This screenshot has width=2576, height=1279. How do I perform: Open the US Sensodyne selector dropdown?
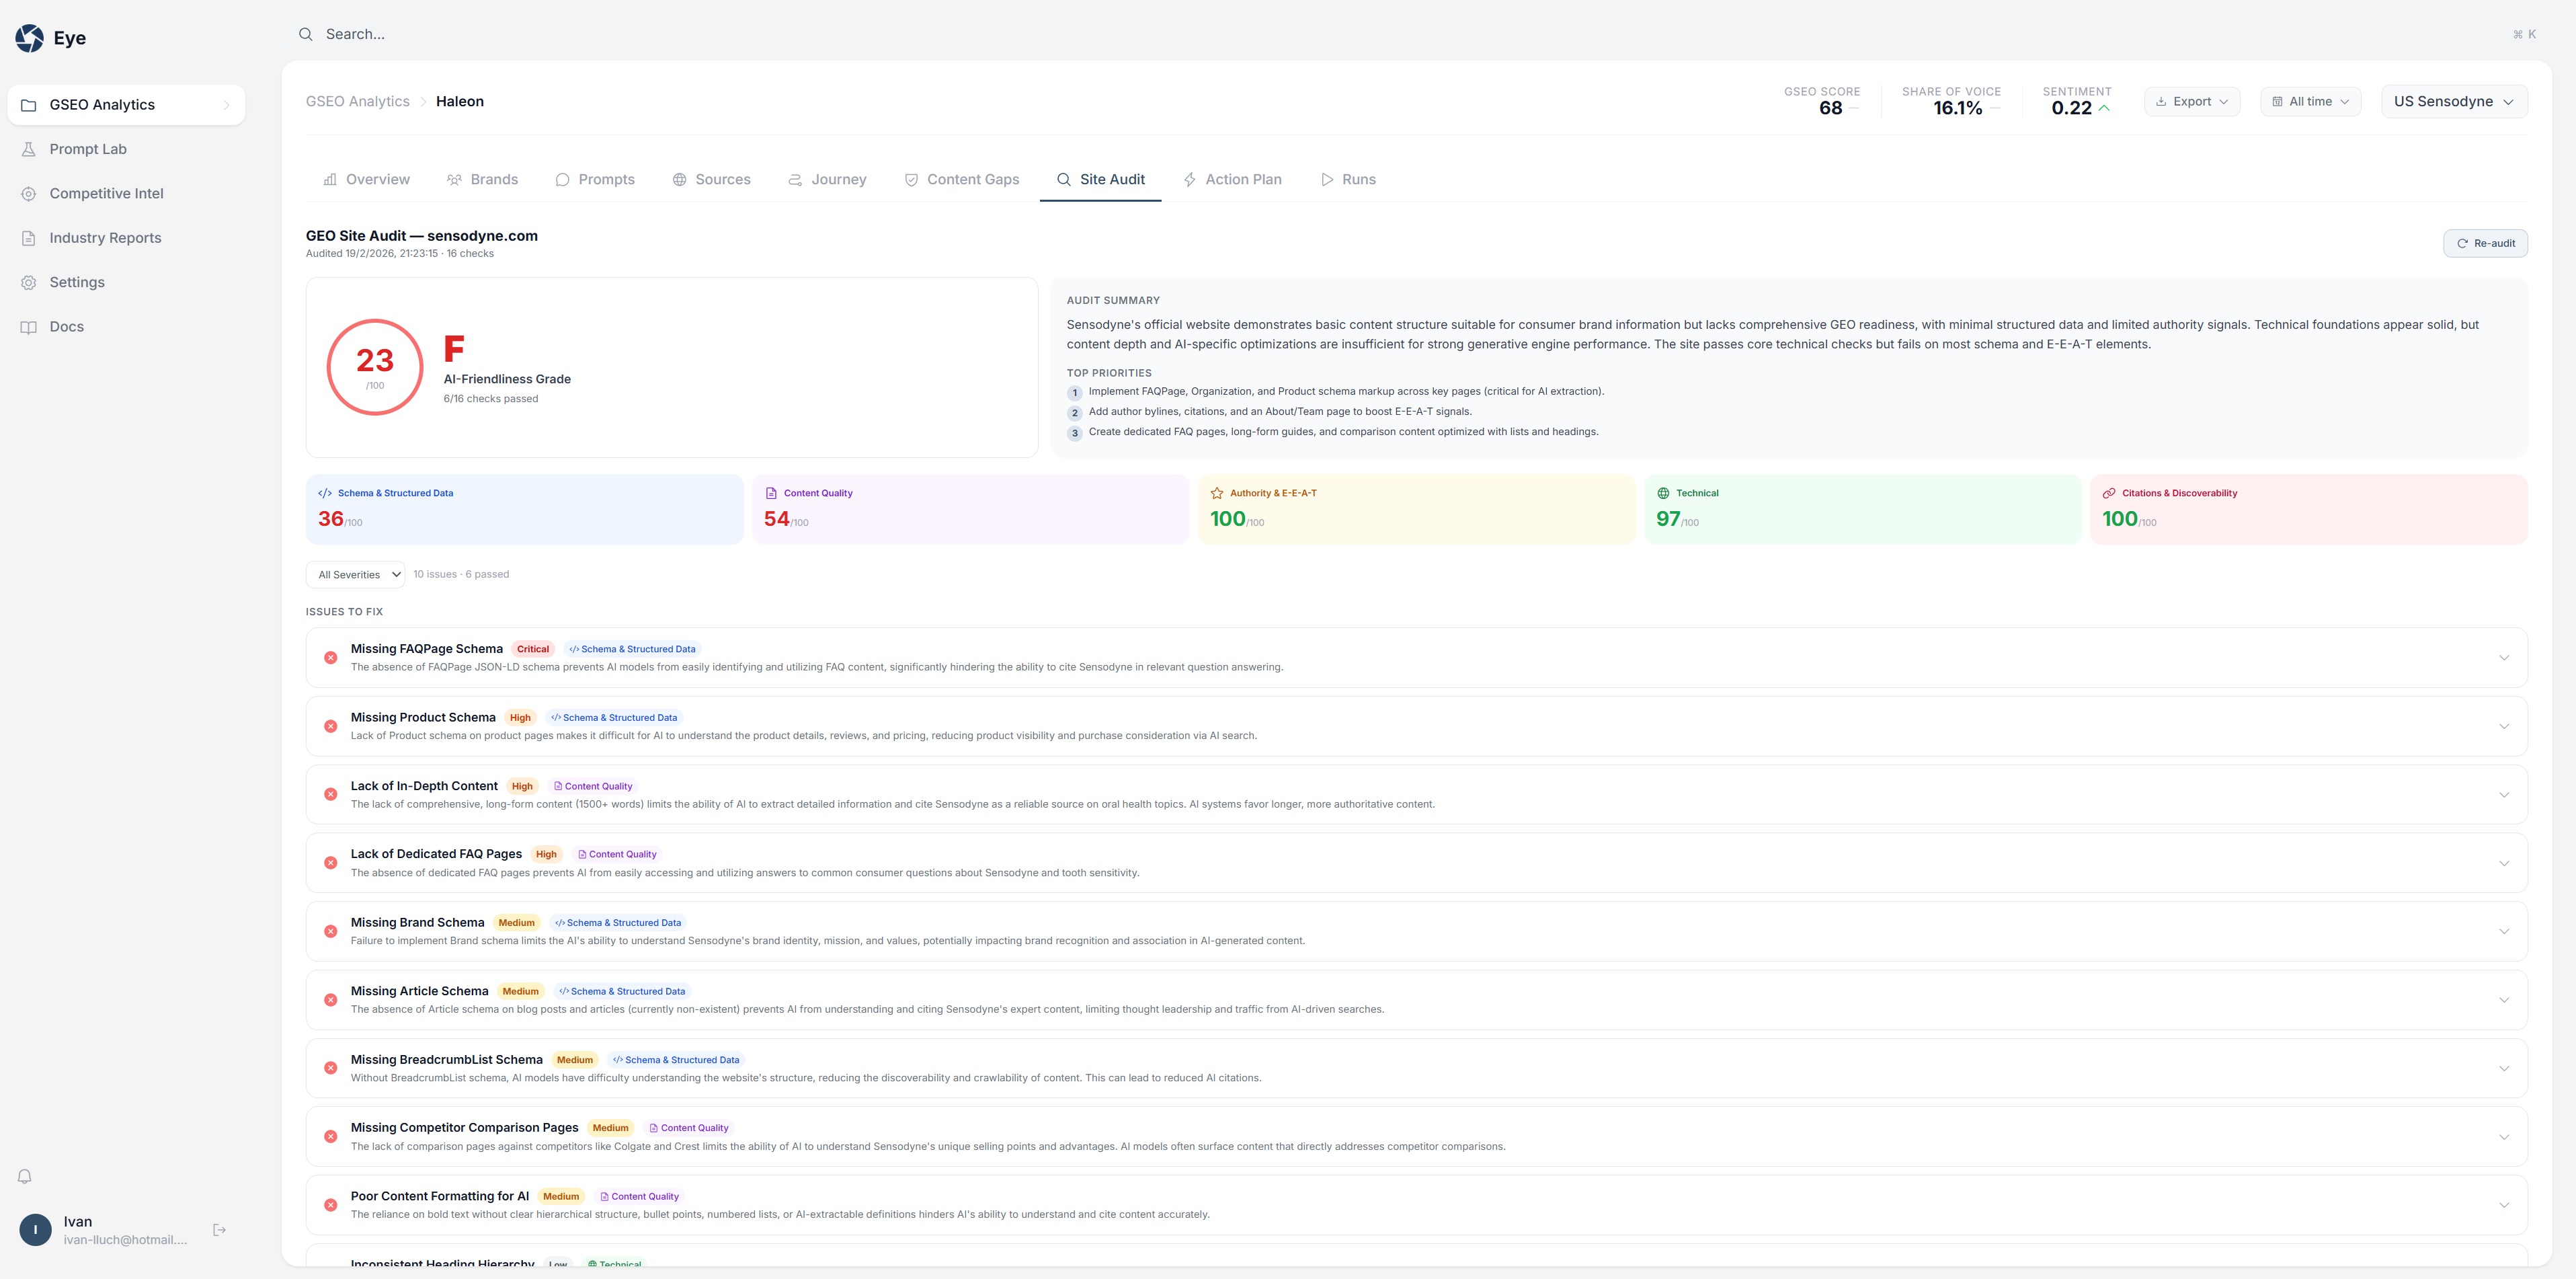[2453, 101]
